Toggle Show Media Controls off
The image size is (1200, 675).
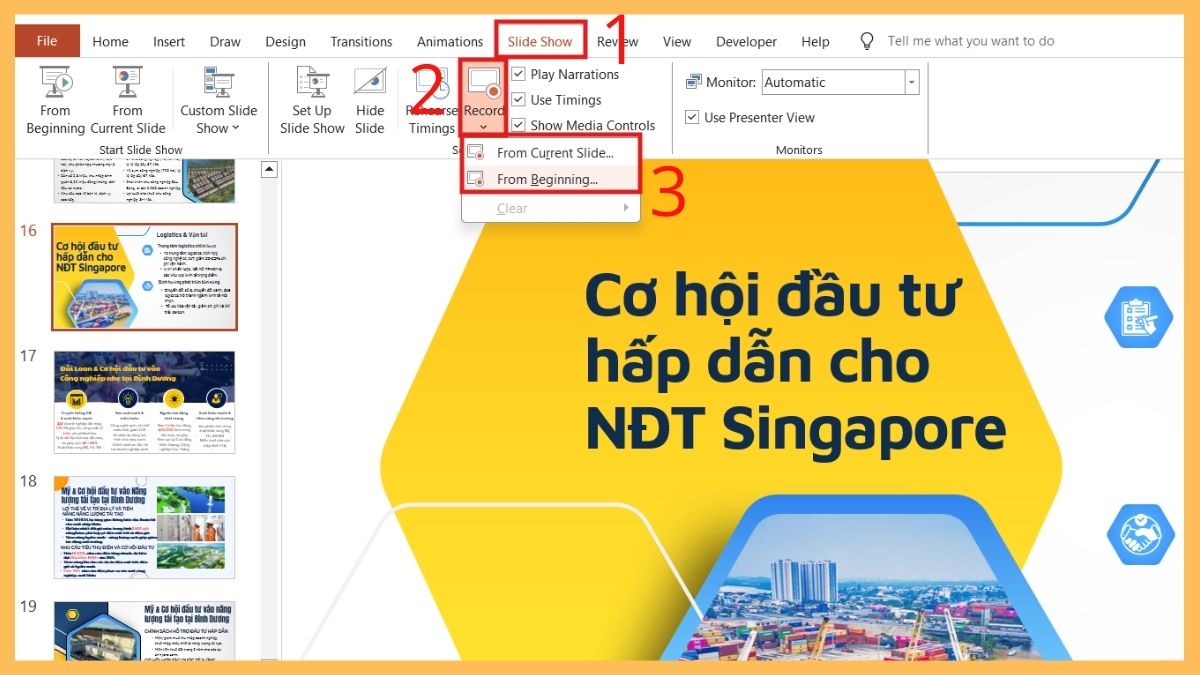(517, 125)
